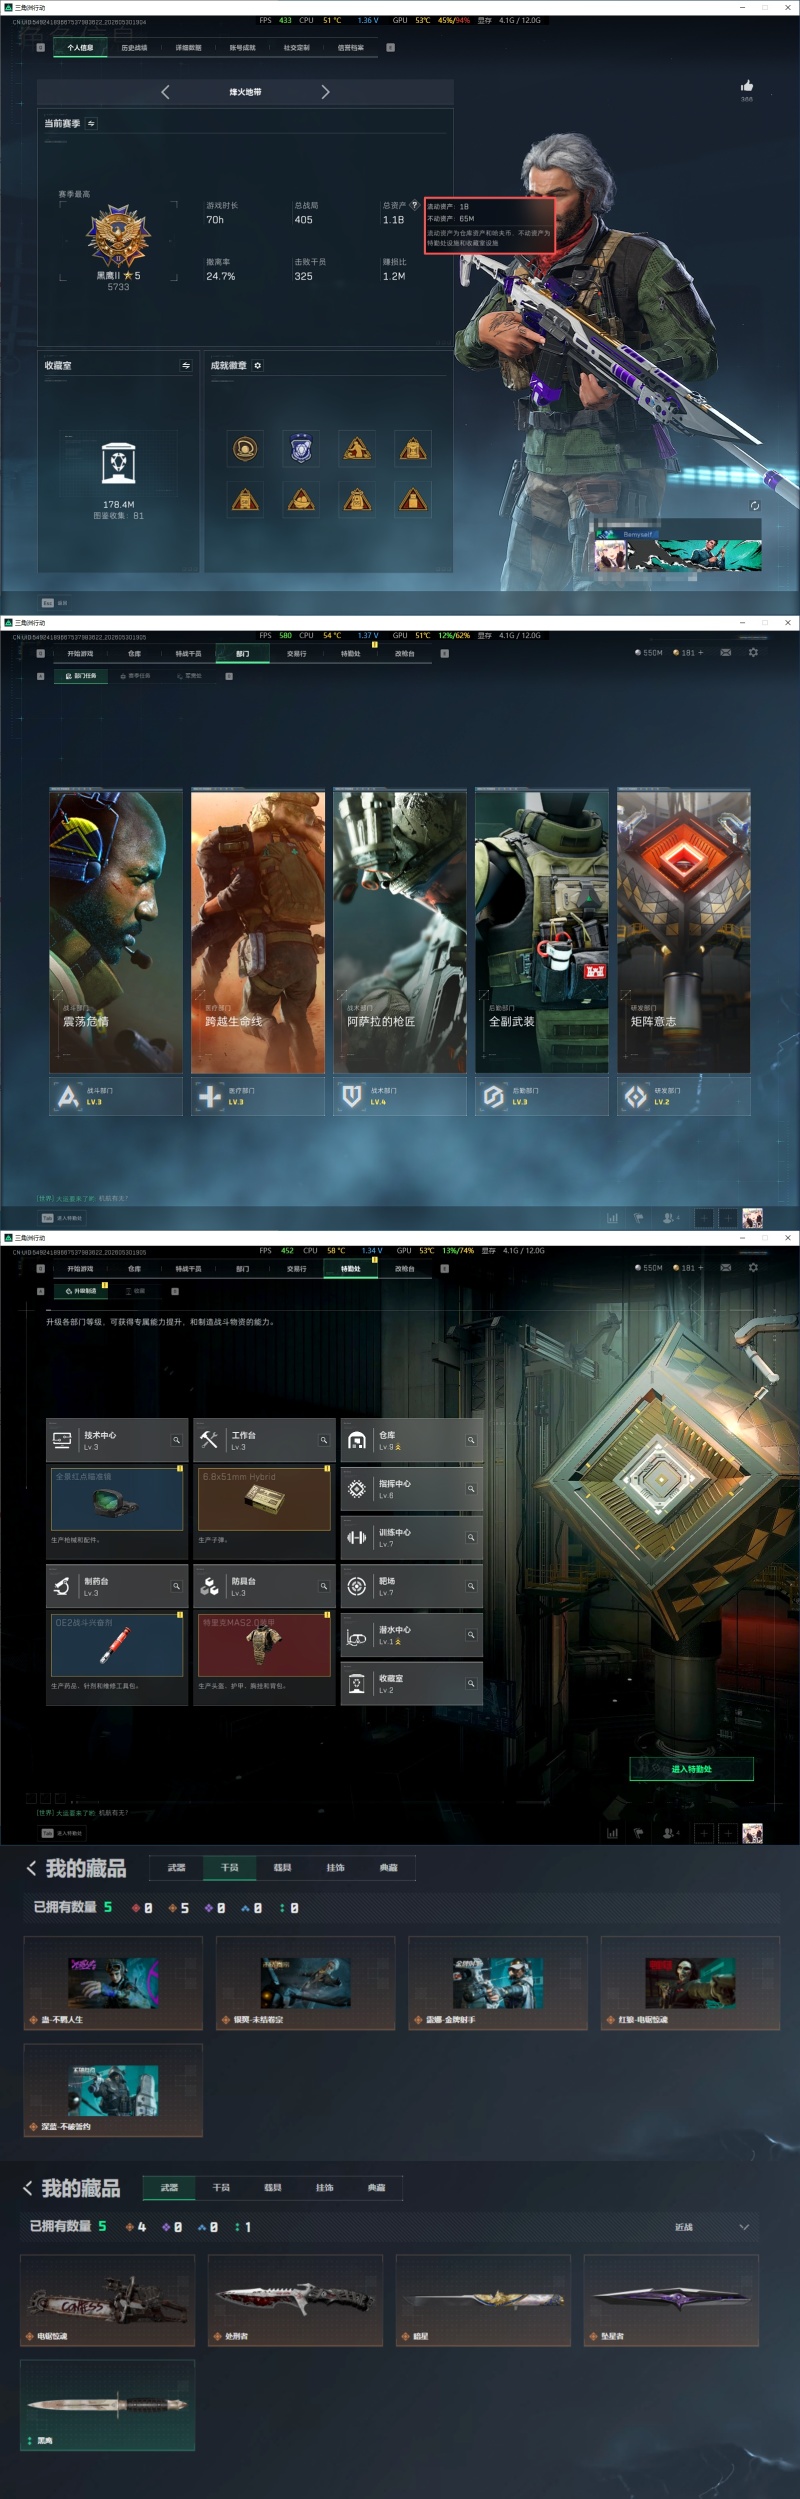Open the 处刑者 knife skin

point(295,2300)
